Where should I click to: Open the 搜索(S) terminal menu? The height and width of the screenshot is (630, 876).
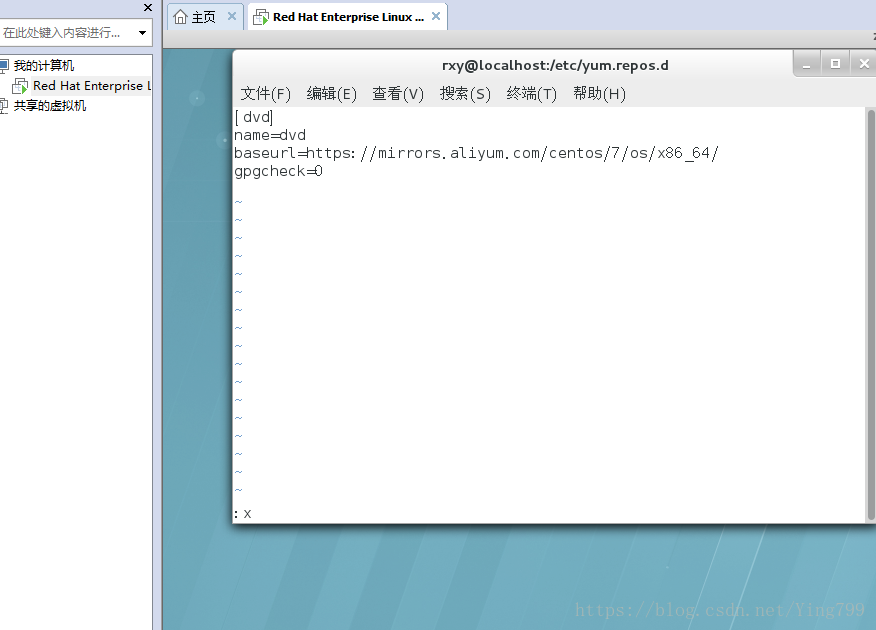point(465,94)
